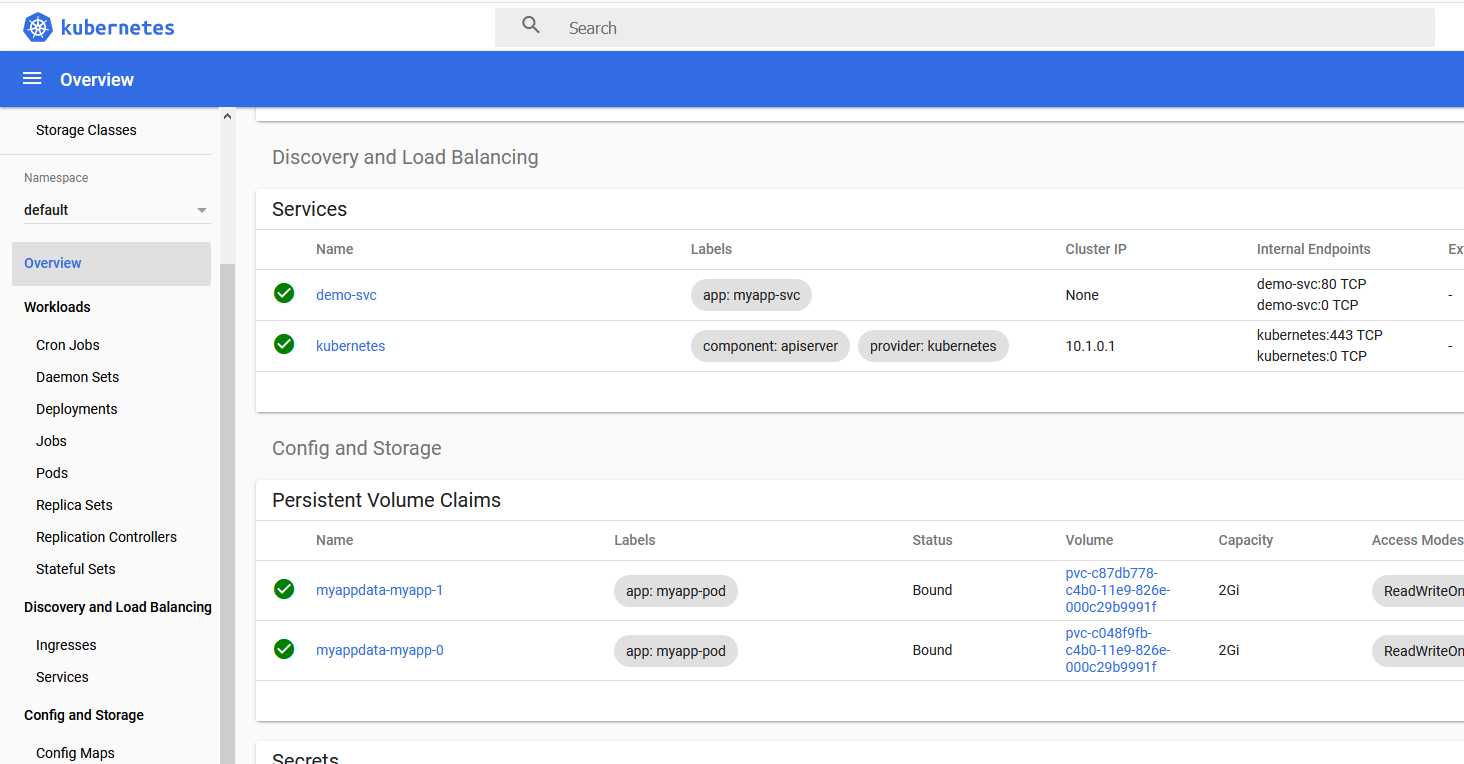Open Stateful Sets in sidebar
Screen dimensions: 1464x764
pyautogui.click(x=75, y=569)
